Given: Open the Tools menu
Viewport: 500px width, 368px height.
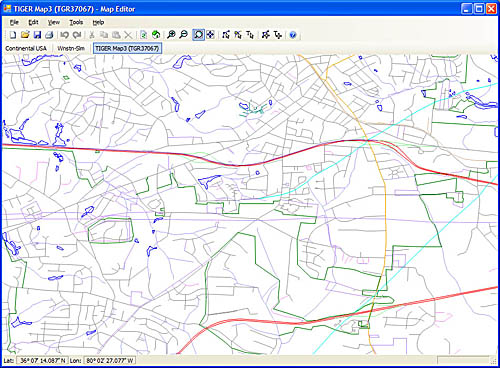Looking at the screenshot, I should pyautogui.click(x=76, y=22).
